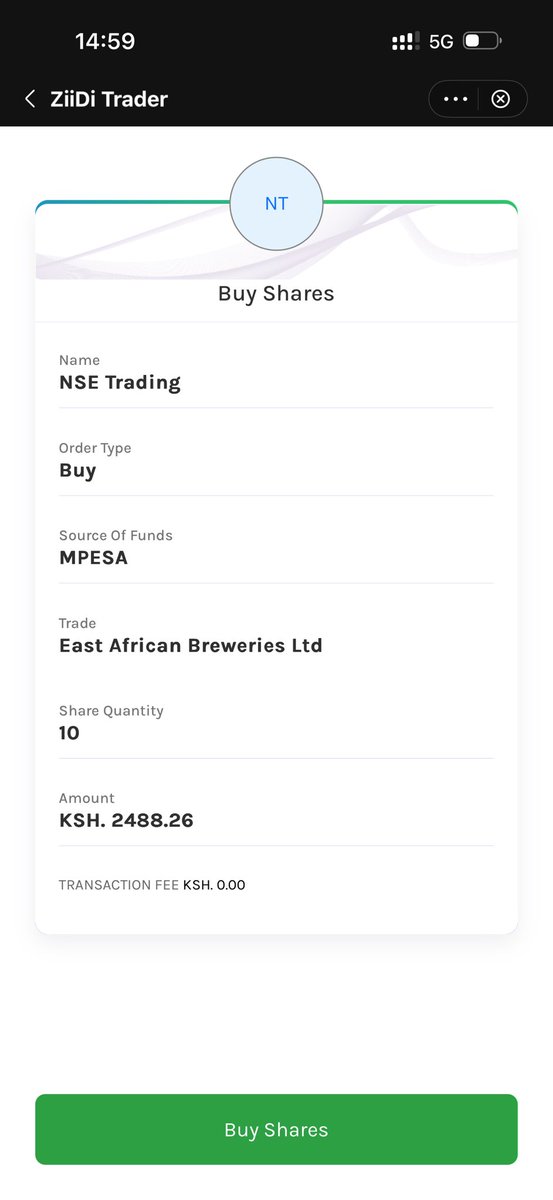Open the Source Of Funds MPESA field

pyautogui.click(x=276, y=548)
